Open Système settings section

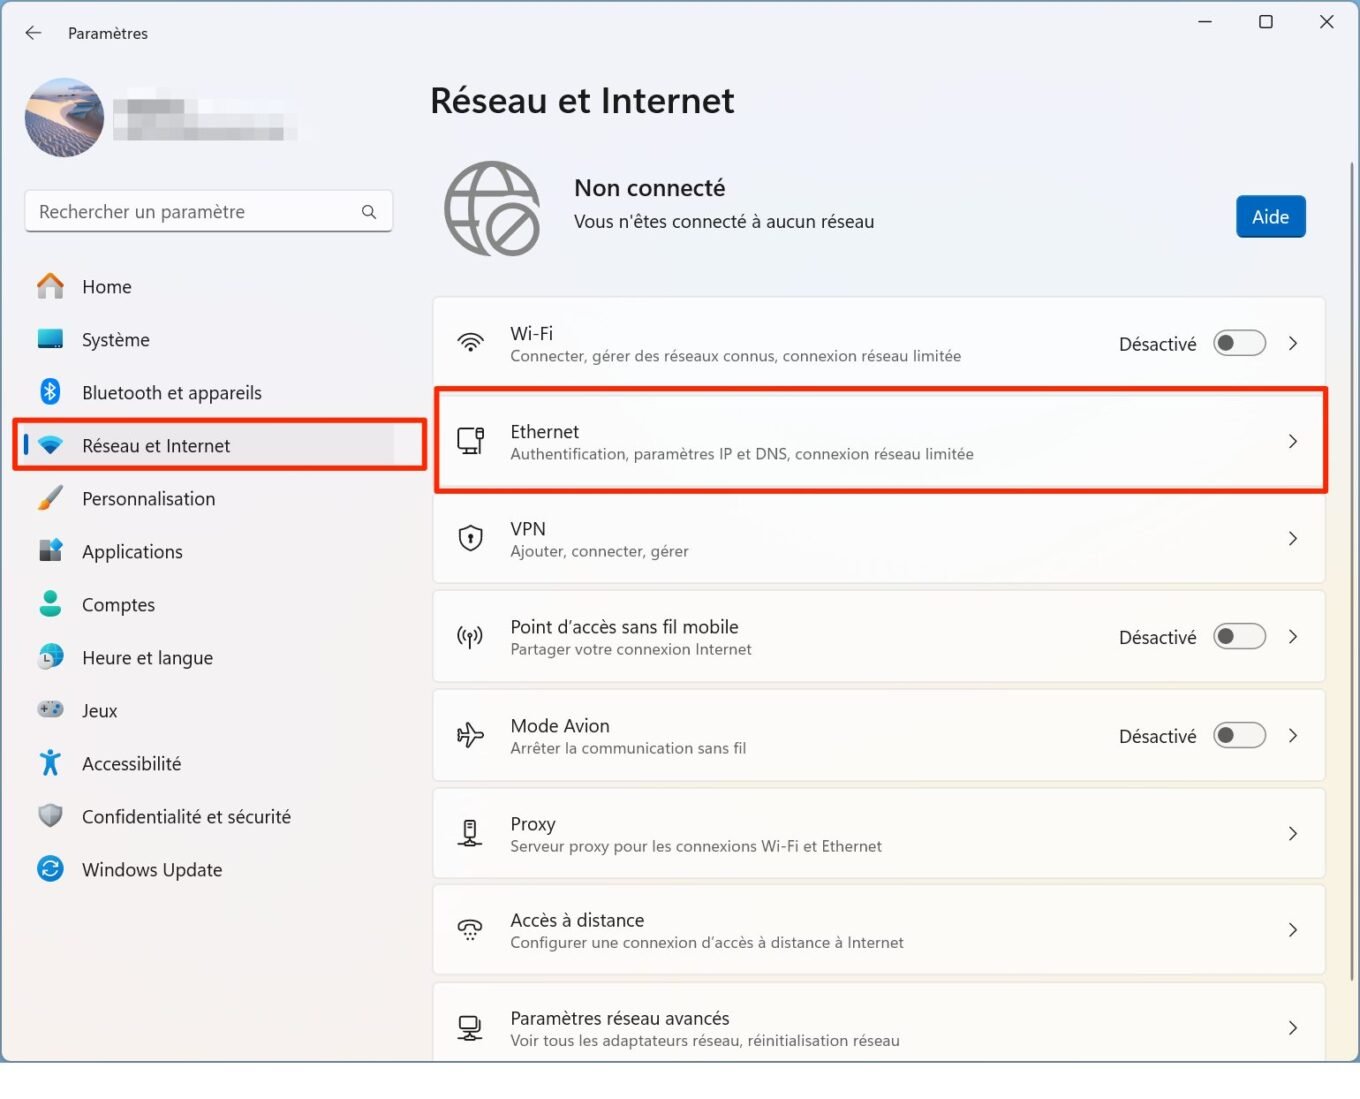(208, 340)
